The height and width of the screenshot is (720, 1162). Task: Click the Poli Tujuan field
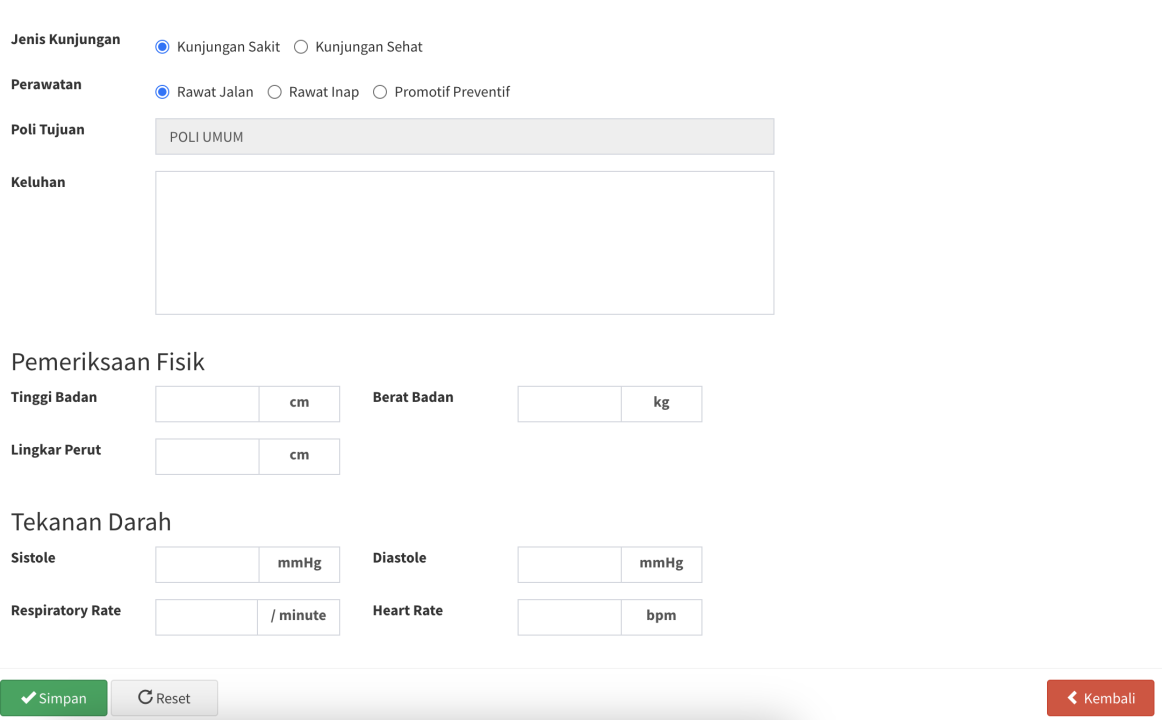[x=464, y=137]
